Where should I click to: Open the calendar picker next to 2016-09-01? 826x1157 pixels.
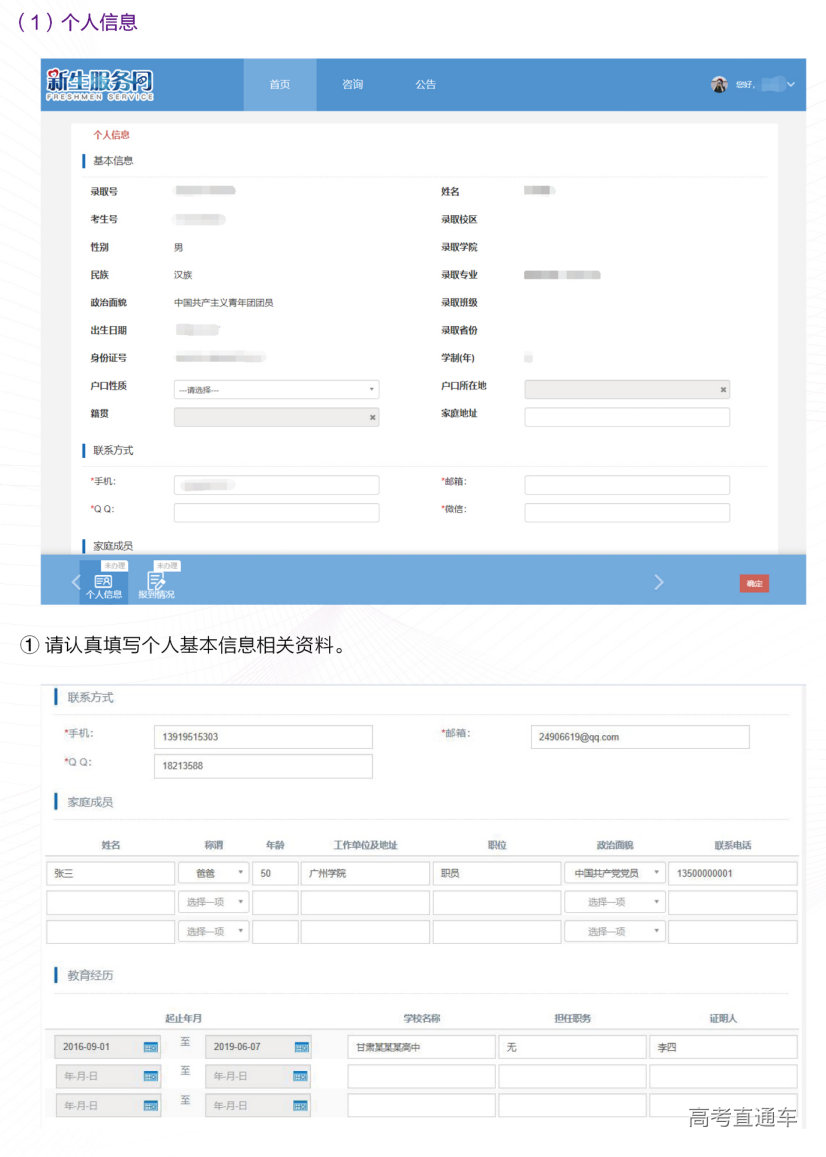[152, 1045]
